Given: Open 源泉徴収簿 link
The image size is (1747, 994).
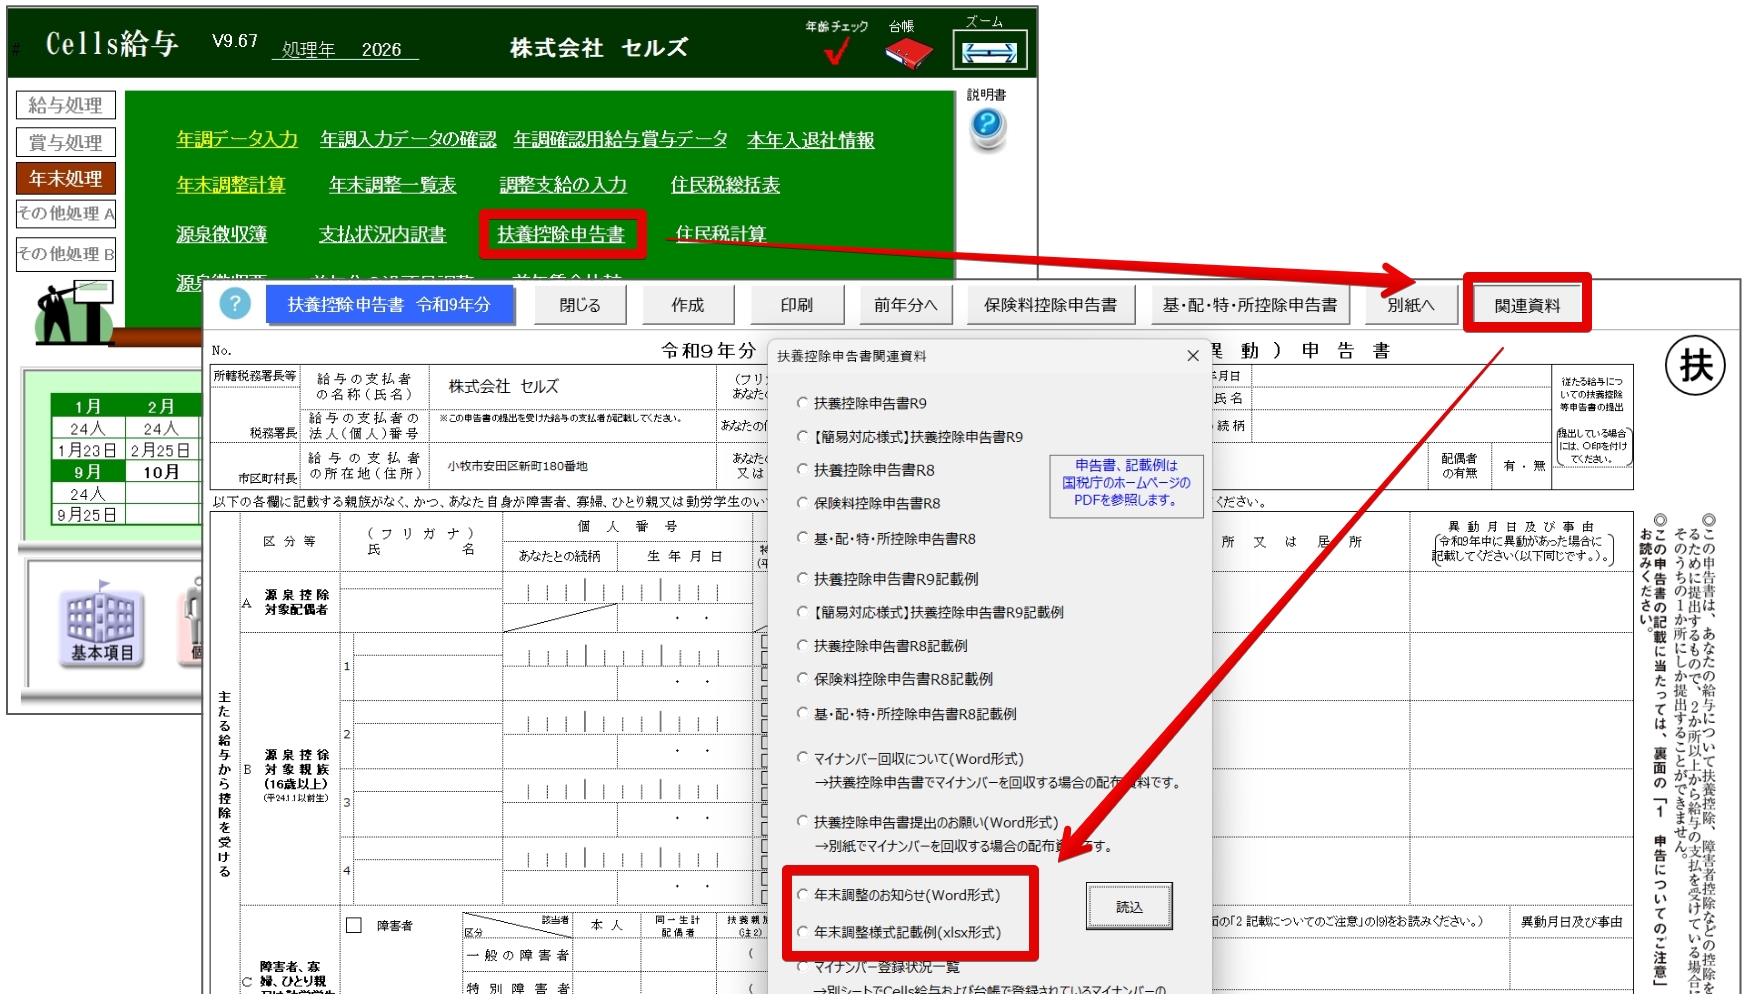Looking at the screenshot, I should click(222, 234).
